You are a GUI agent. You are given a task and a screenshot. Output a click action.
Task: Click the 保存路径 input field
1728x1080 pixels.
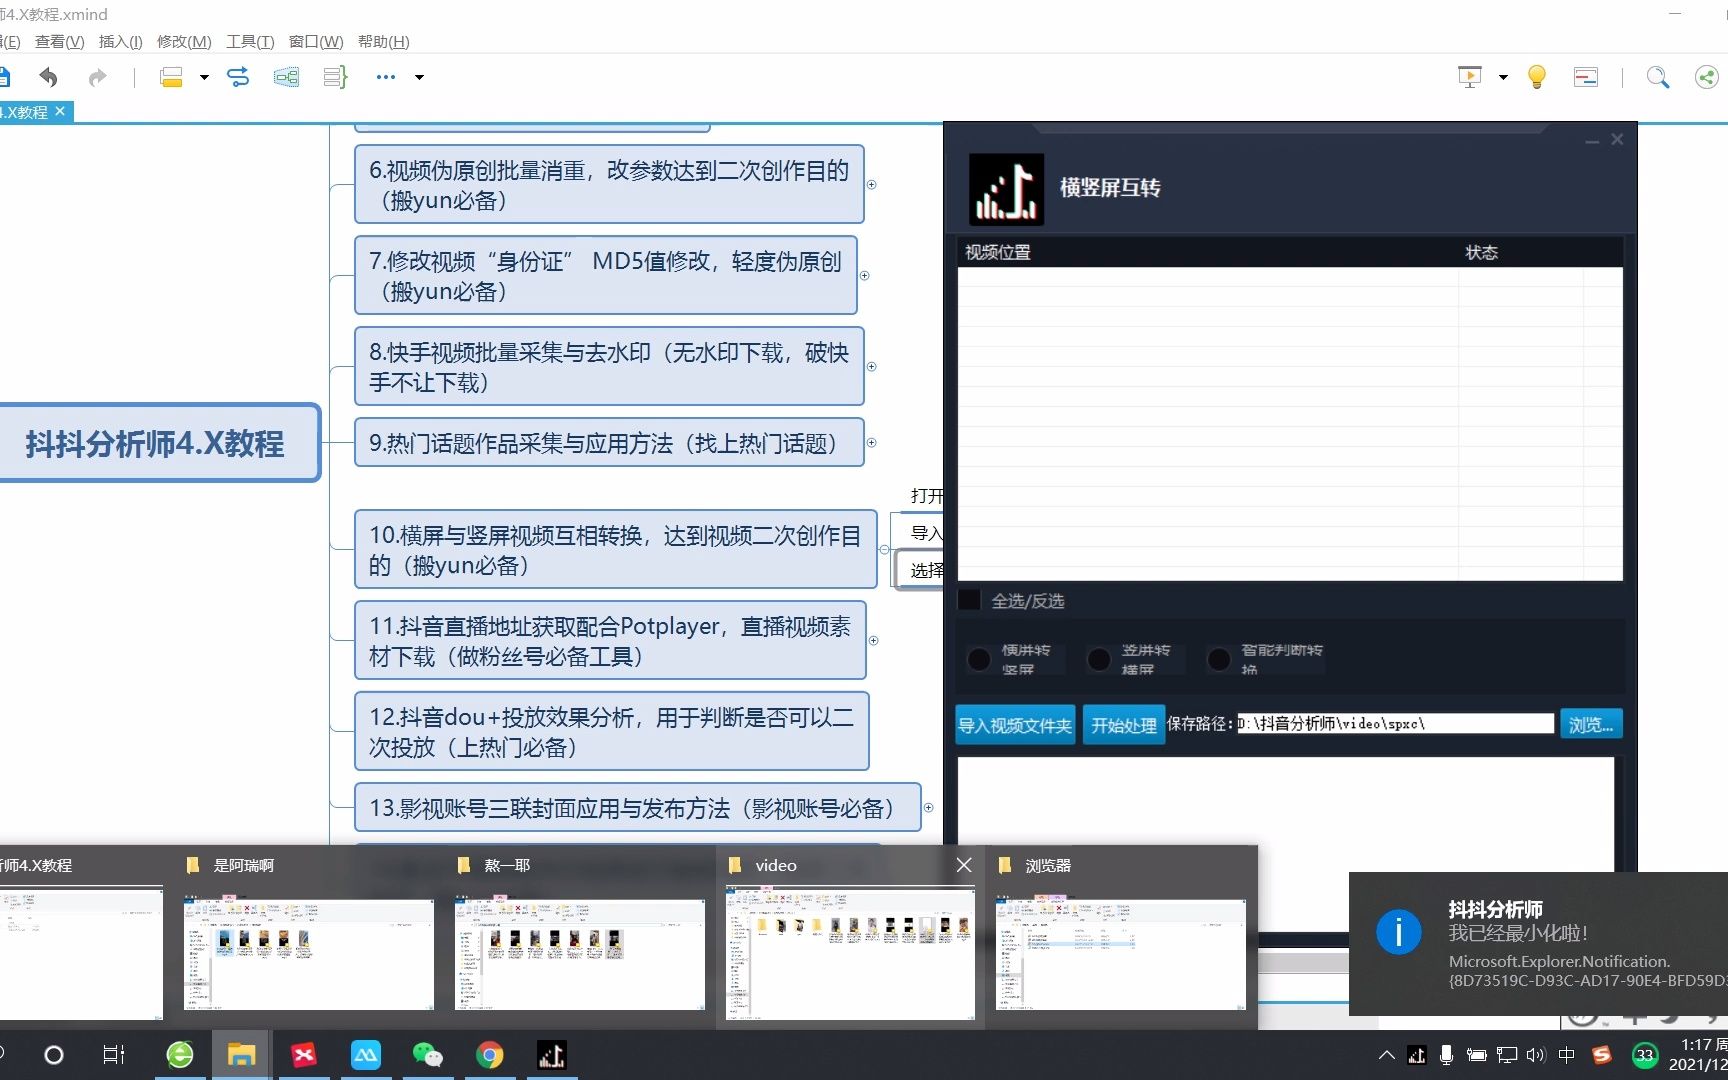point(1396,723)
